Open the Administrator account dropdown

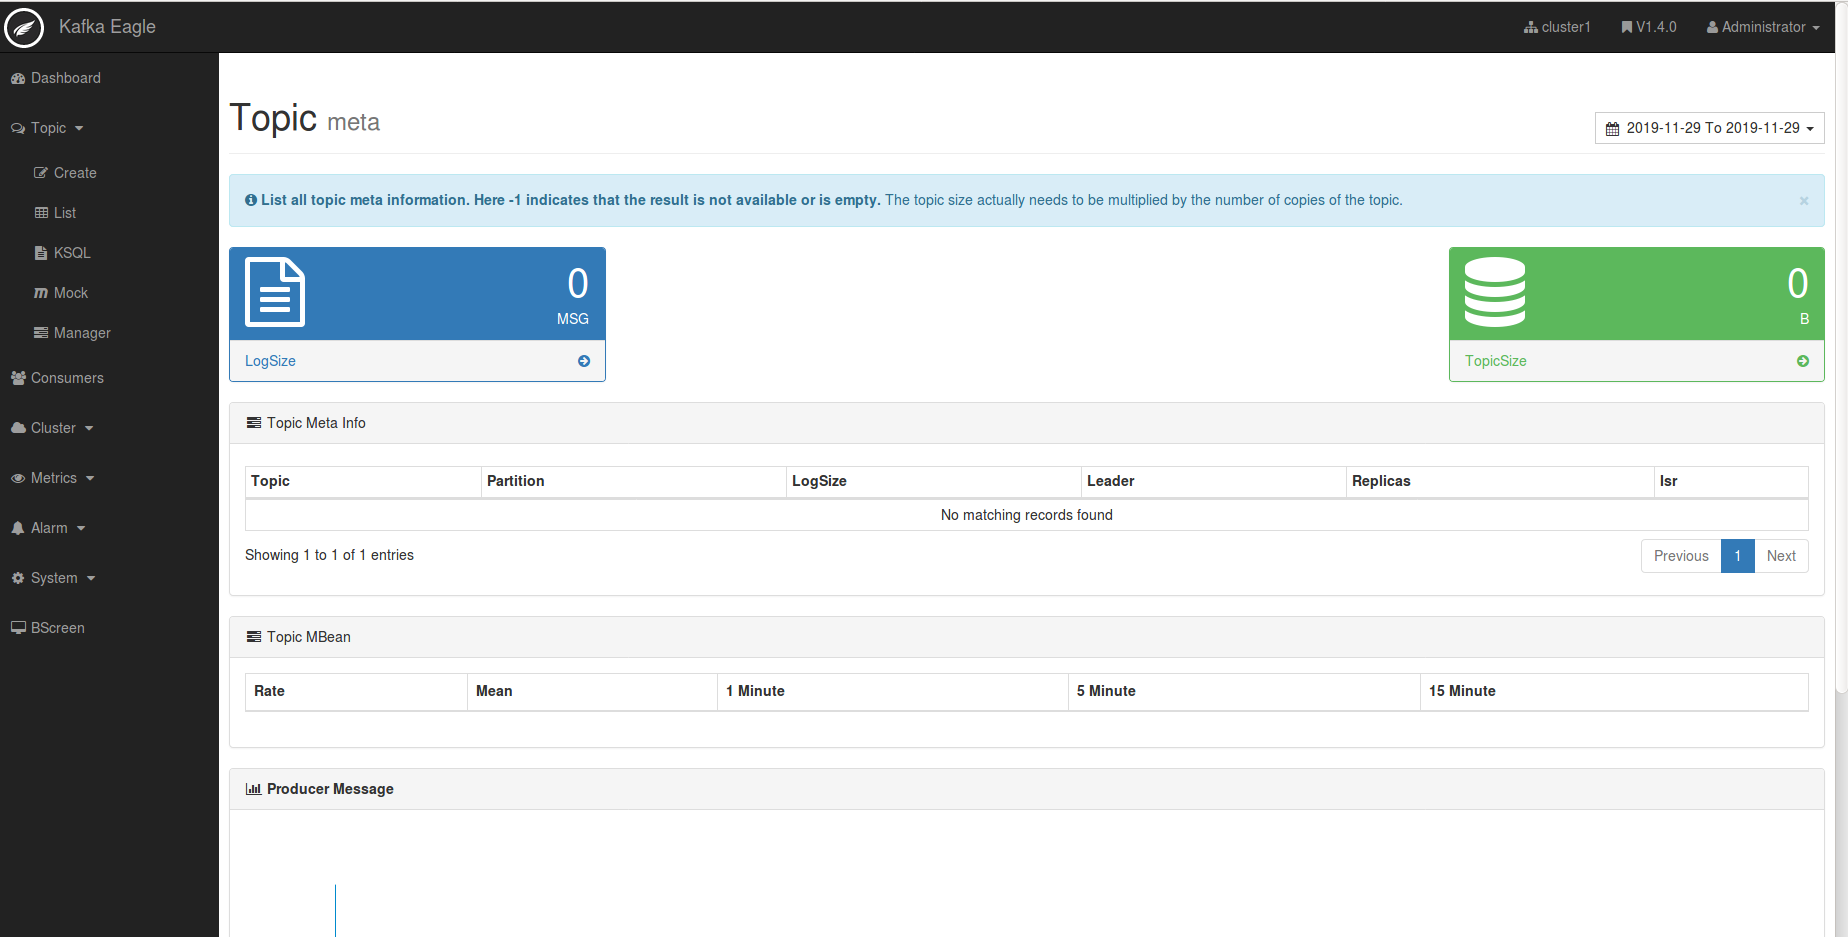pos(1763,27)
